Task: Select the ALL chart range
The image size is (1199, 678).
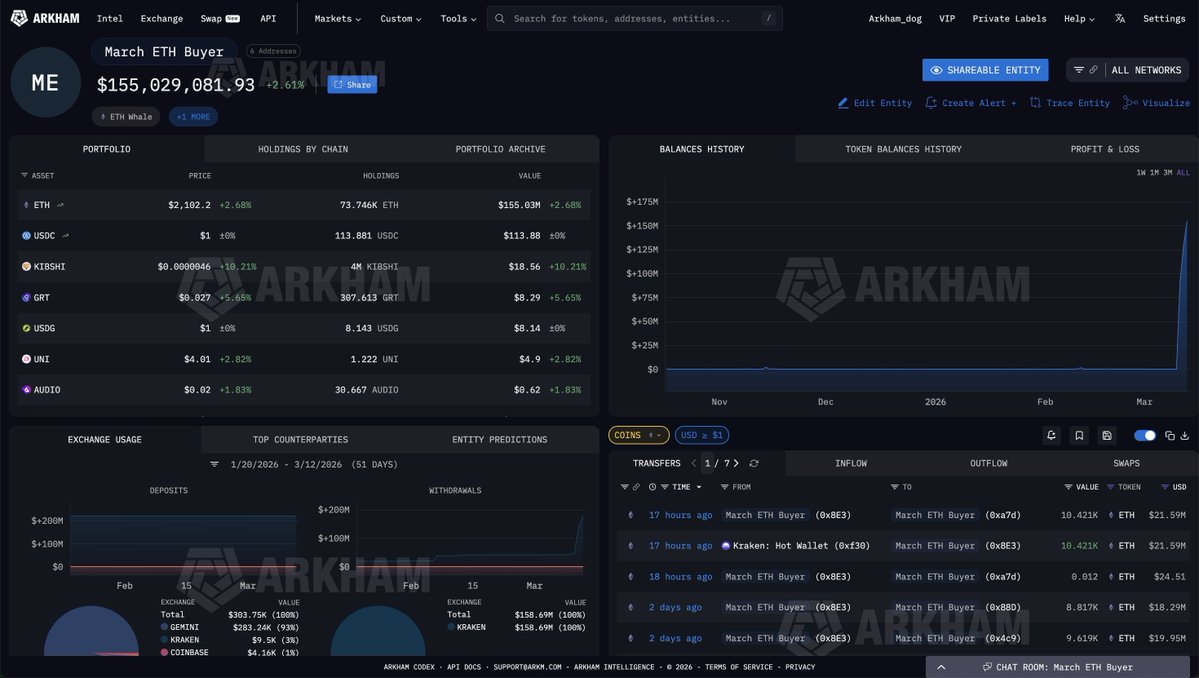Action: coord(1183,173)
